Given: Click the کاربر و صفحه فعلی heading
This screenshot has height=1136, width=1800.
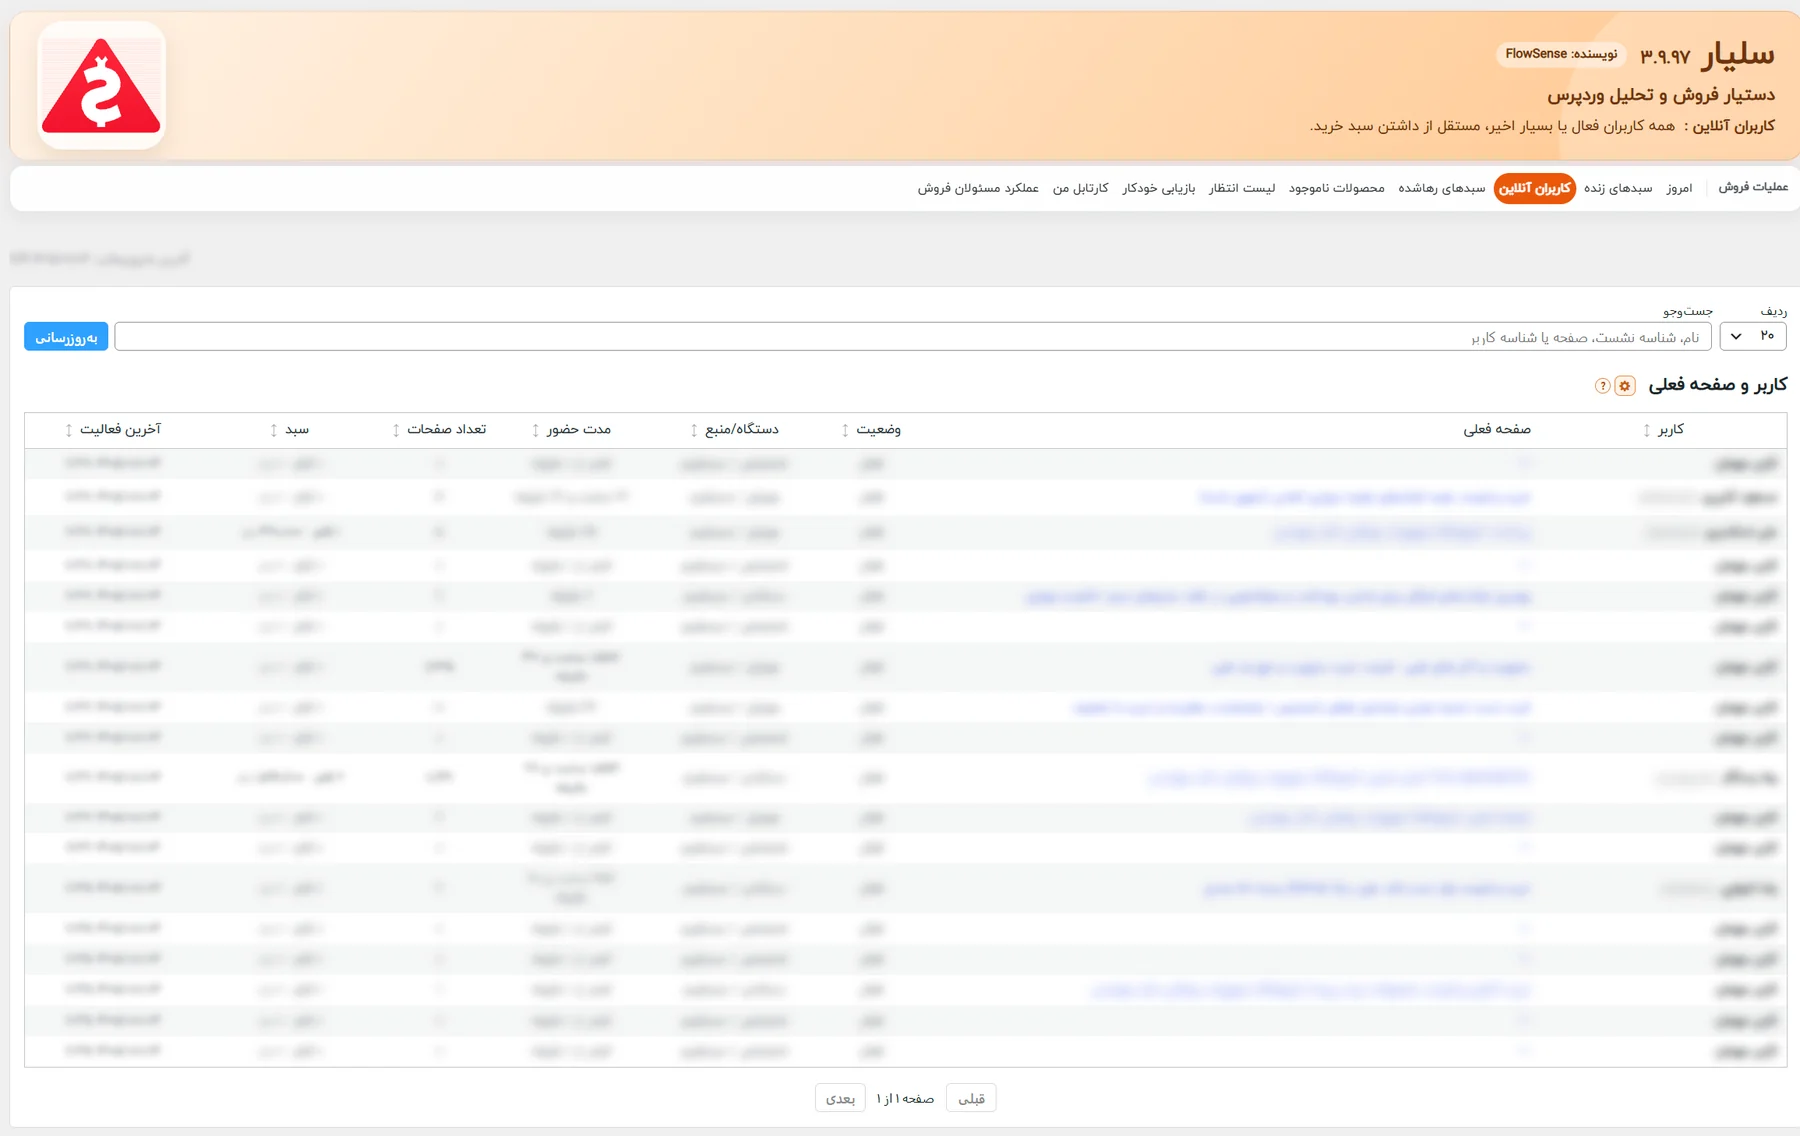Looking at the screenshot, I should tap(1717, 385).
